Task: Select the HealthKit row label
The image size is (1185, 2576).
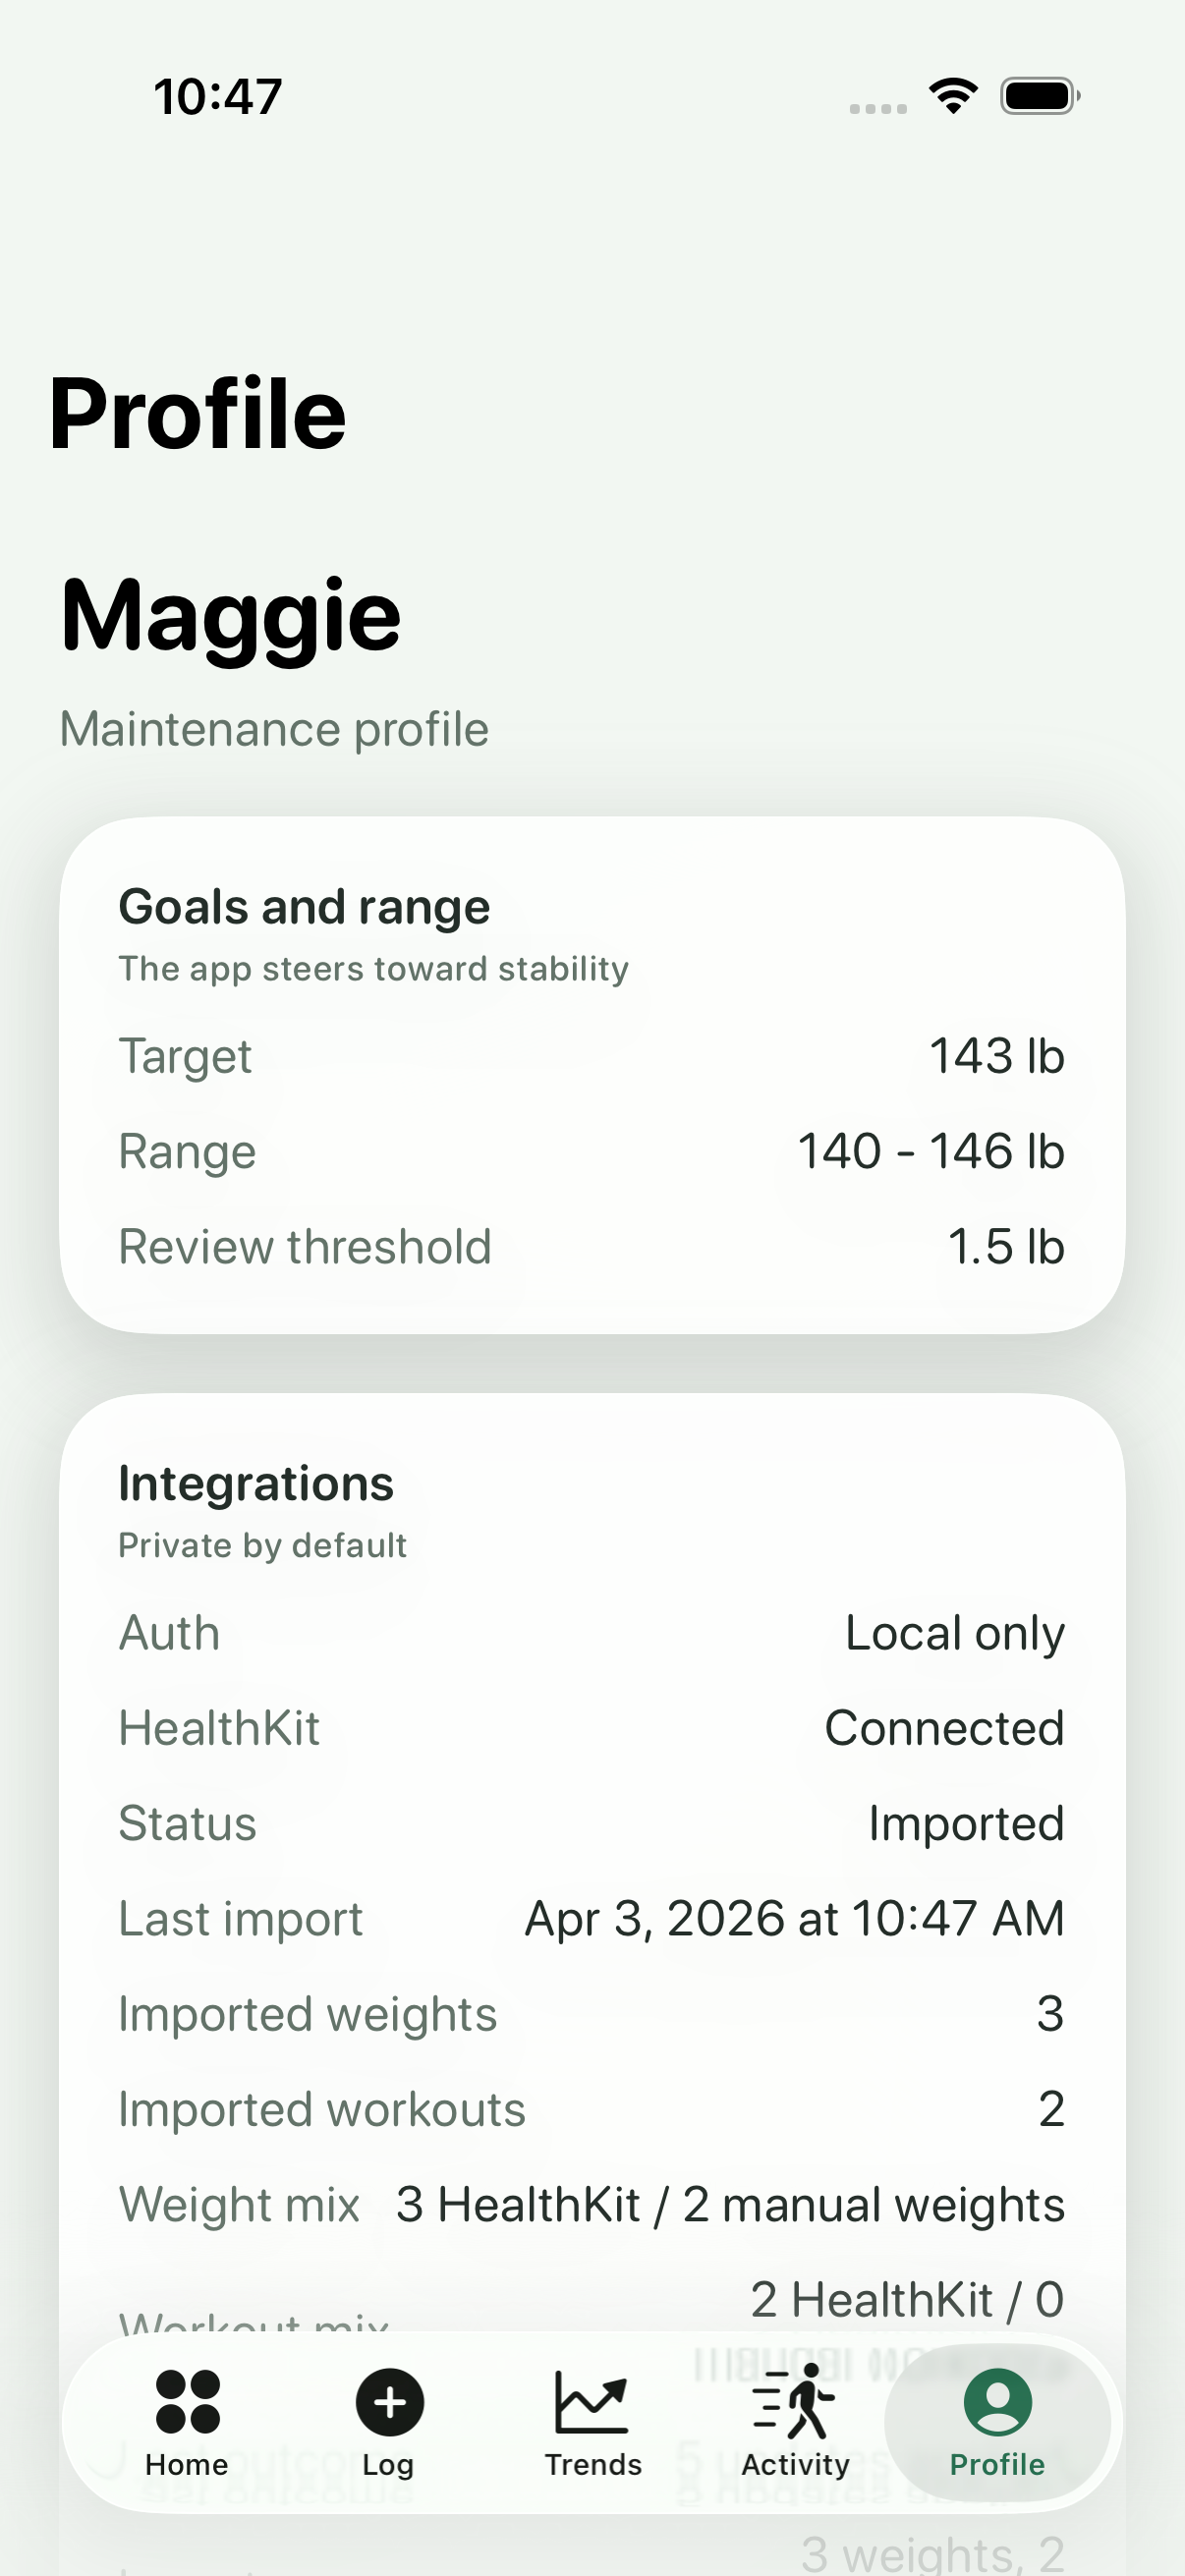Action: tap(219, 1728)
